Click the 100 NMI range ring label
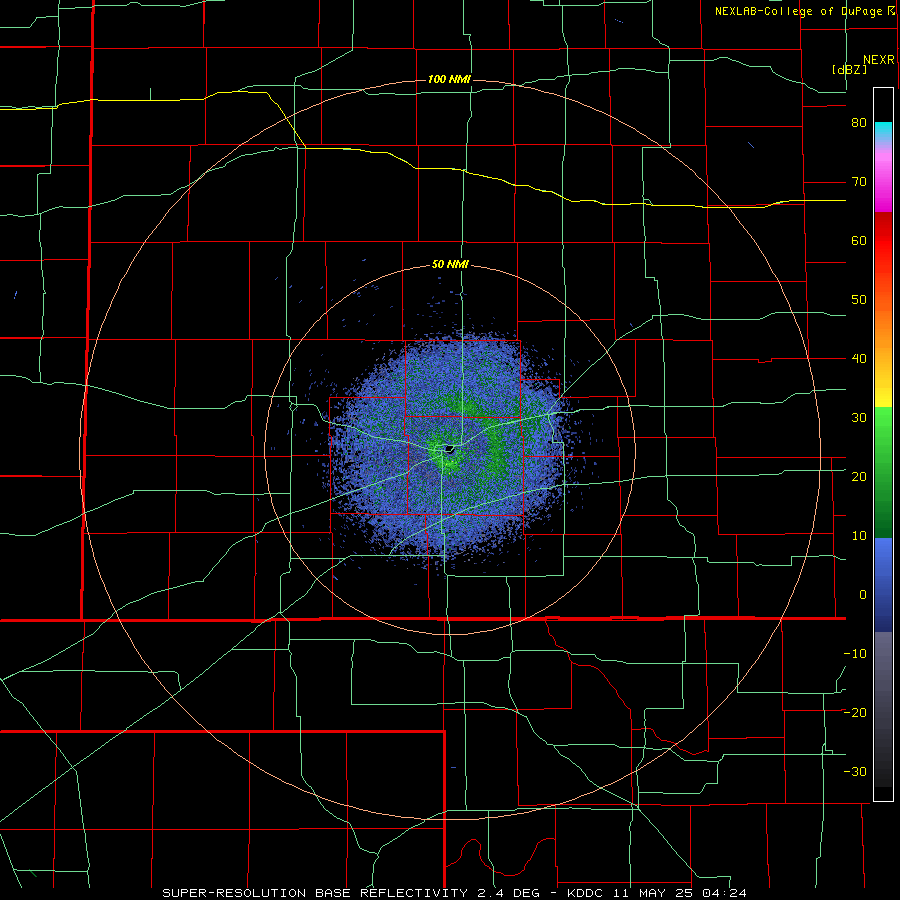The image size is (900, 900). coord(449,79)
